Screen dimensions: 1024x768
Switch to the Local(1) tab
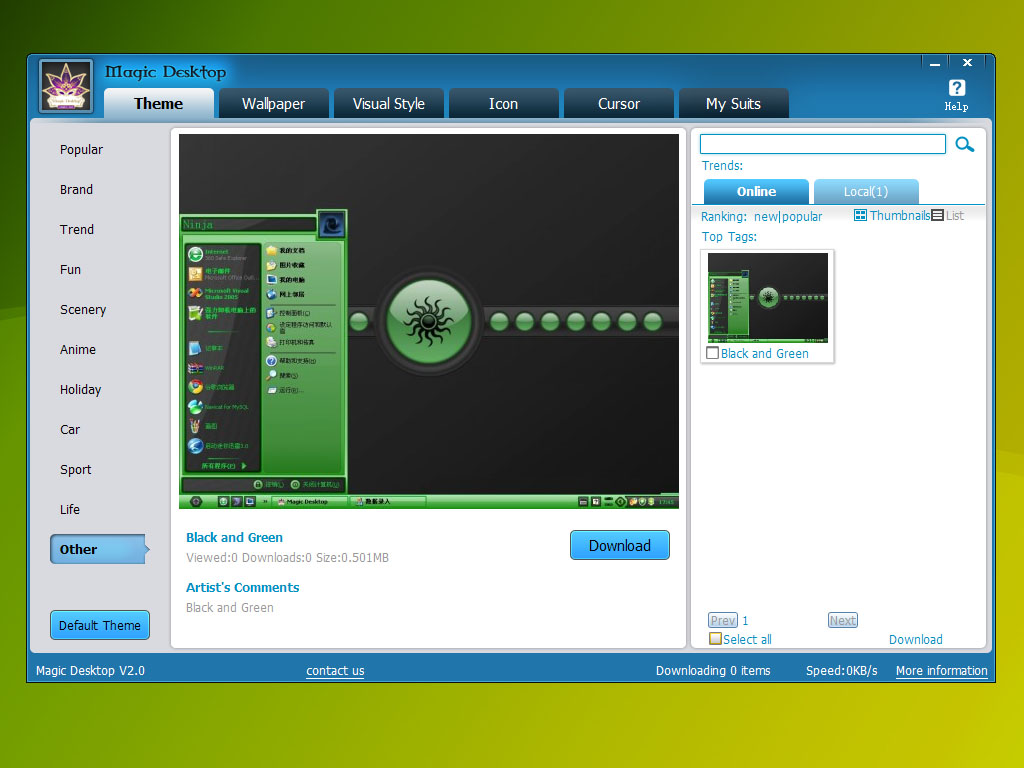point(866,191)
